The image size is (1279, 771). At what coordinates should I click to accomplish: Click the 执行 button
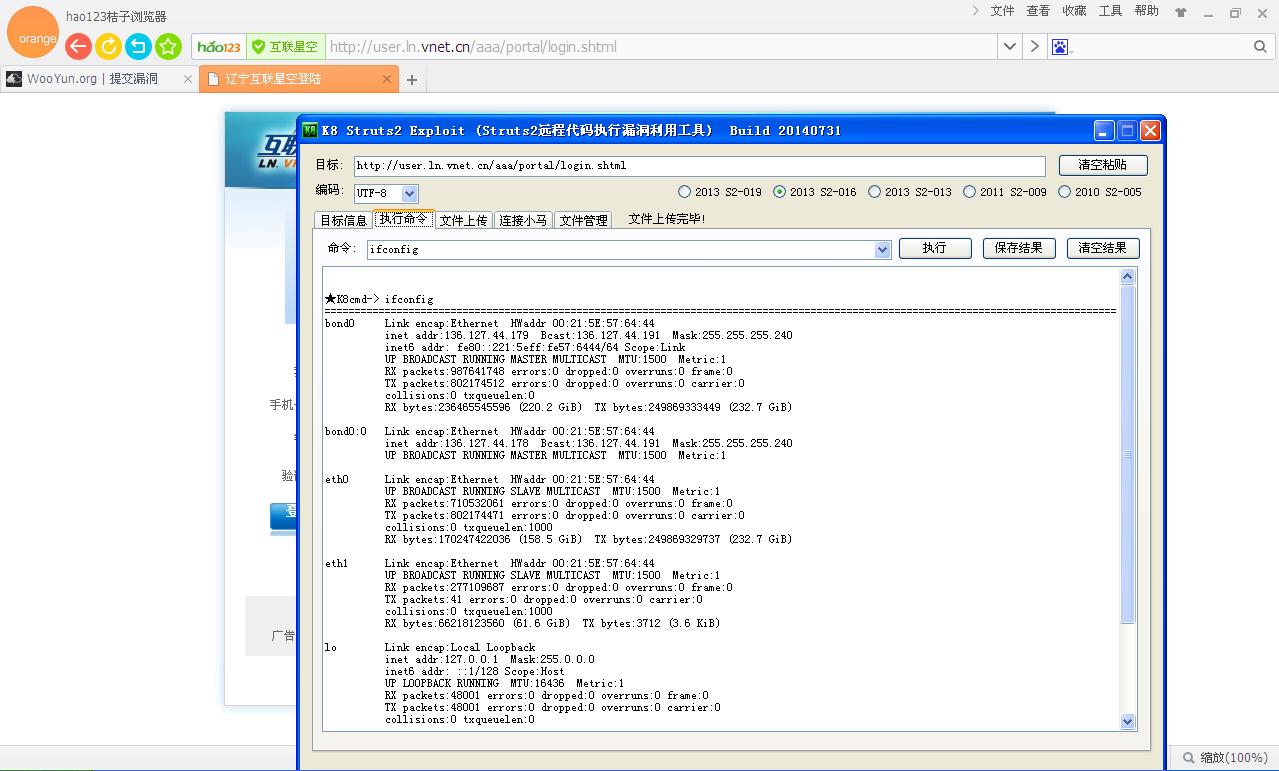[x=935, y=248]
